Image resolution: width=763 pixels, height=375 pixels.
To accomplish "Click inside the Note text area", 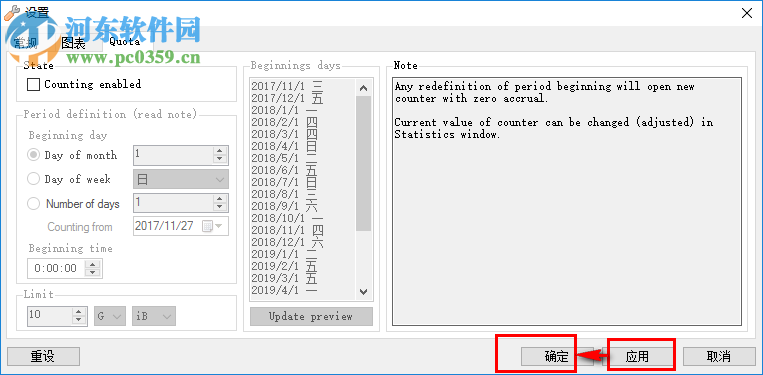I will pos(567,201).
